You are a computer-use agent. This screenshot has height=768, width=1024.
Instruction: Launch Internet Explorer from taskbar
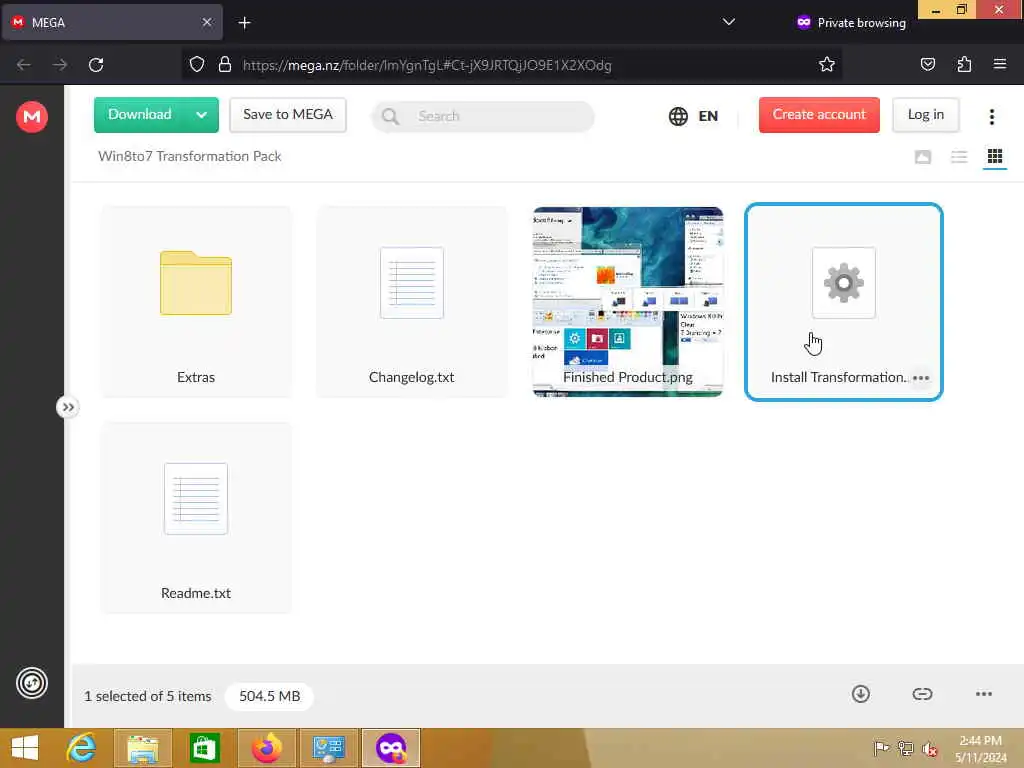(x=81, y=748)
